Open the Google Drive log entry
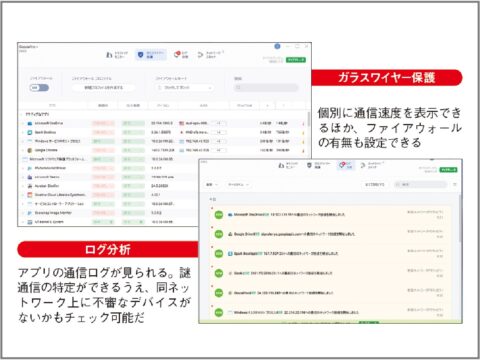 pos(330,234)
